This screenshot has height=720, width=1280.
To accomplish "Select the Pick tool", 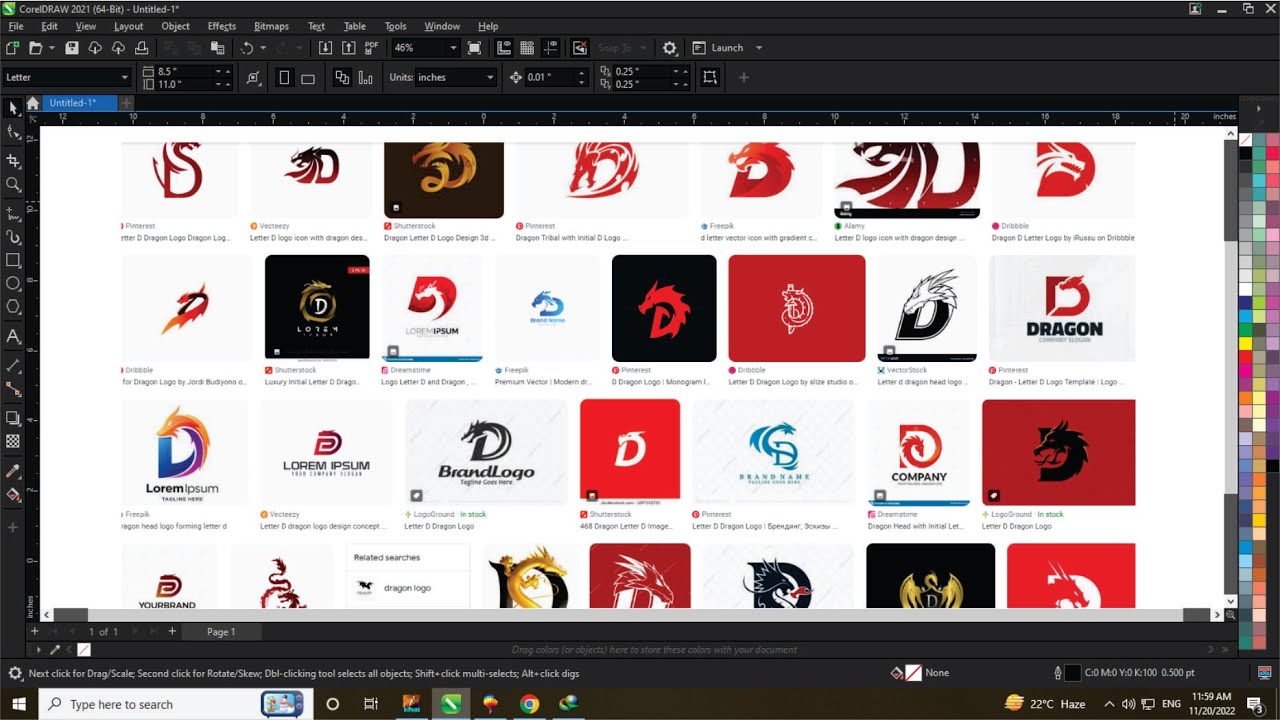I will [13, 107].
